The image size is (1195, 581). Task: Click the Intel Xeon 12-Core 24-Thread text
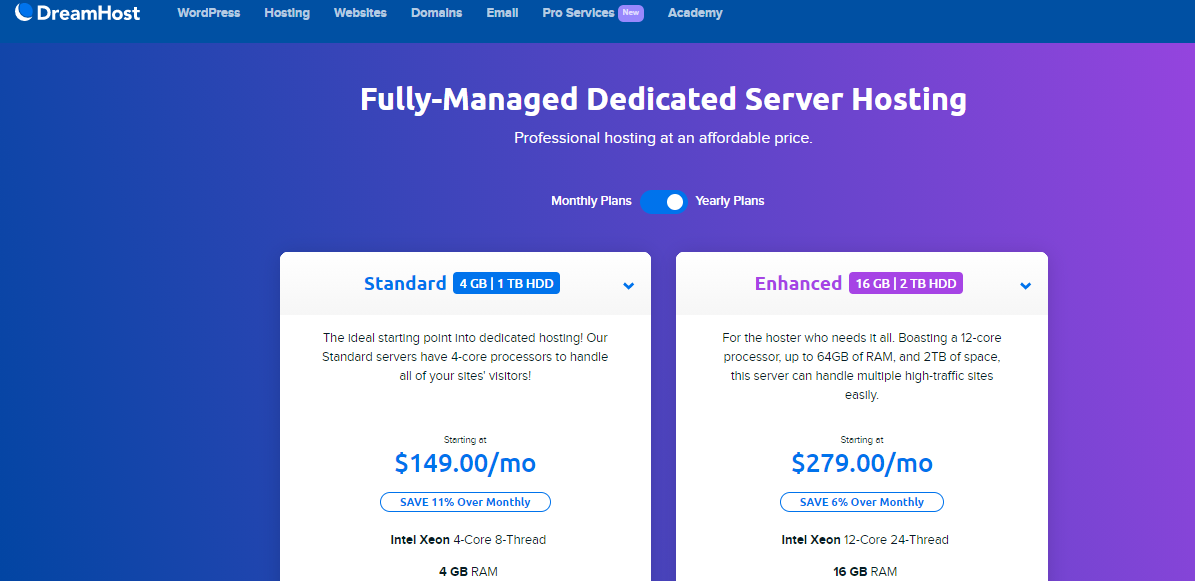(x=865, y=540)
